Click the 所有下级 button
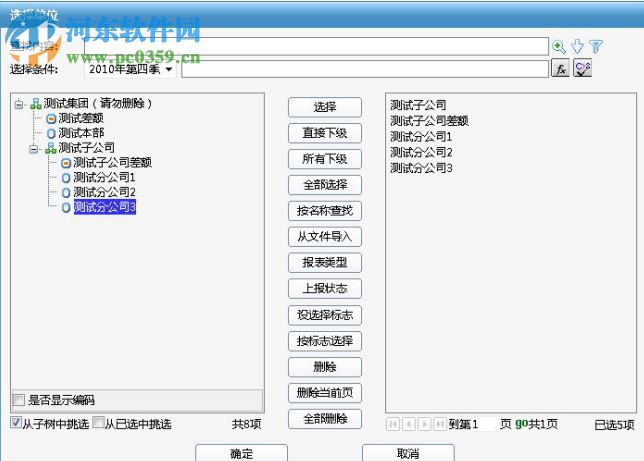 point(325,159)
